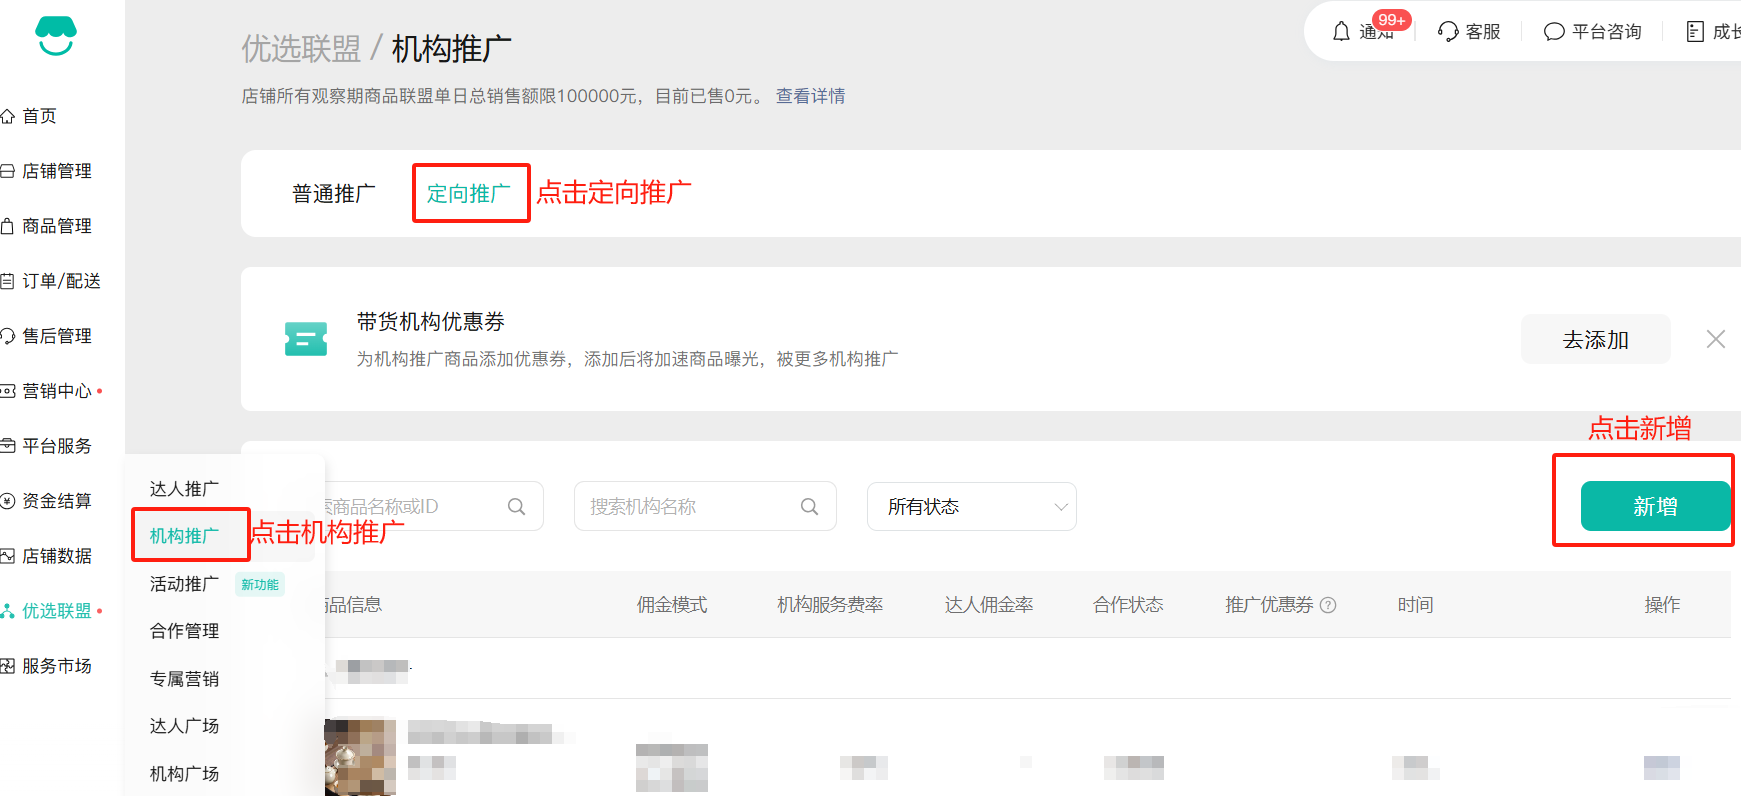Click search magnifier in institution name field
Image resolution: width=1741 pixels, height=796 pixels.
(809, 507)
